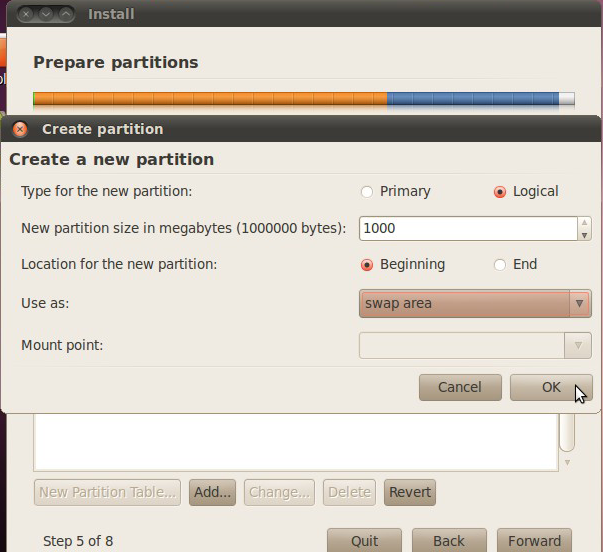
Task: Select Primary partition type
Action: tap(367, 192)
